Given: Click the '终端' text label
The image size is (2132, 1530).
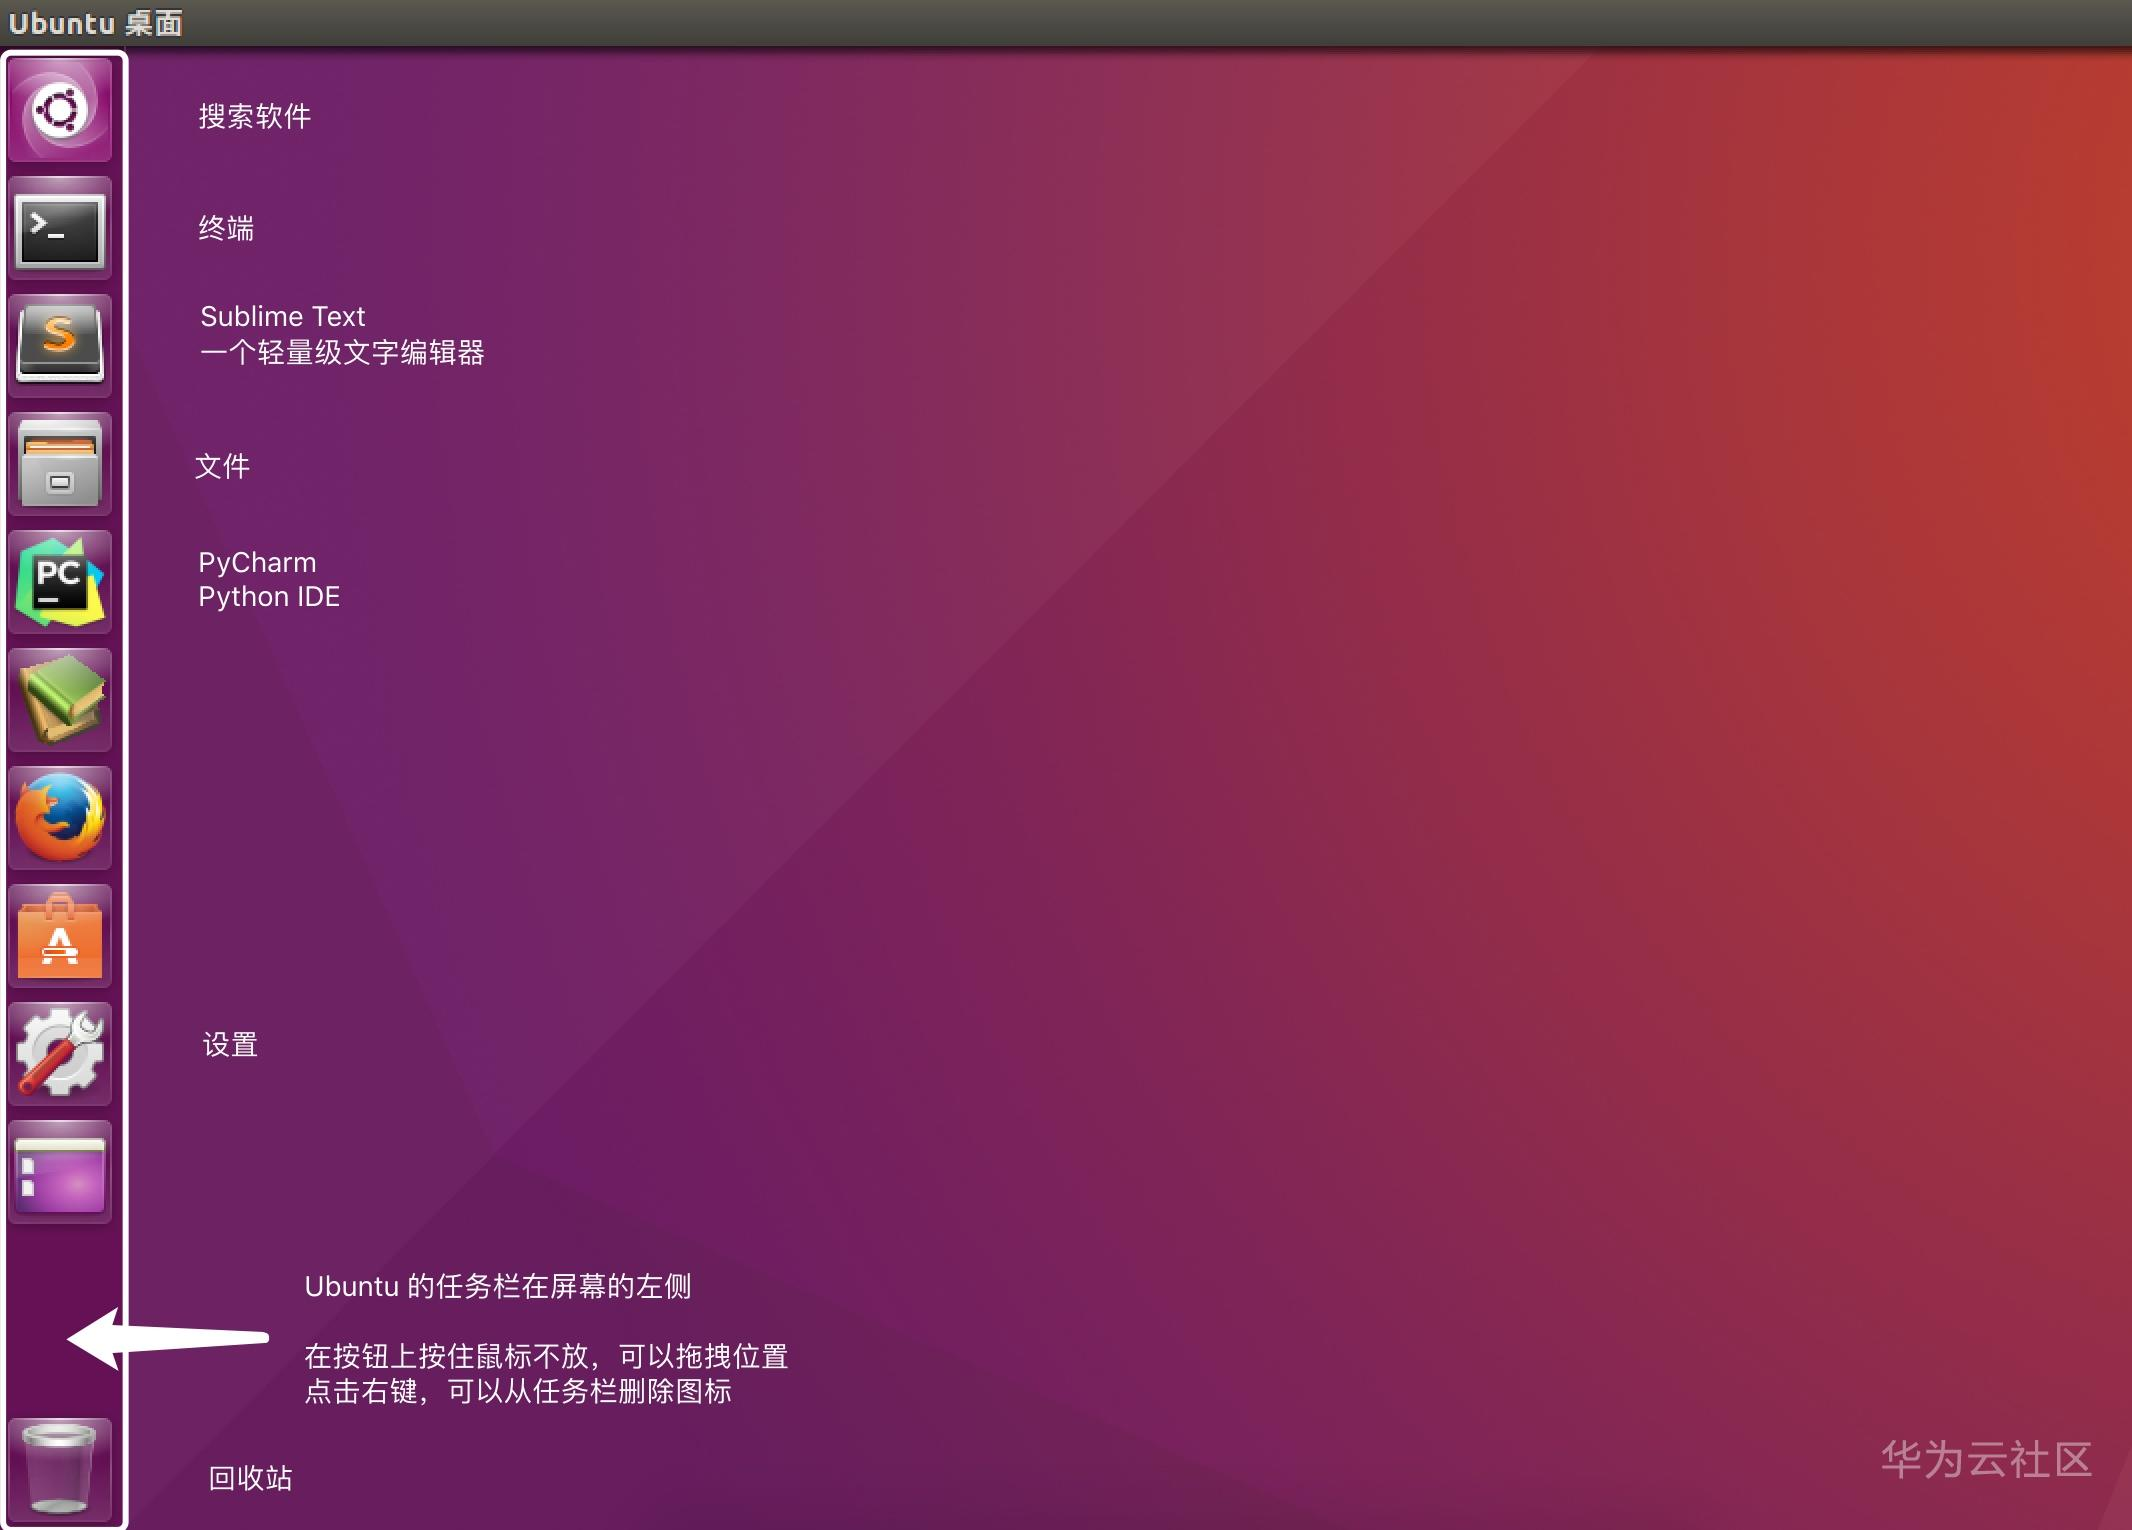Looking at the screenshot, I should coord(226,229).
